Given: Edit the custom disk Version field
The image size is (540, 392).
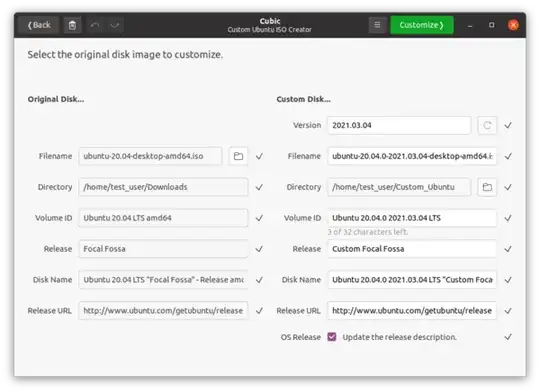Looking at the screenshot, I should 399,125.
